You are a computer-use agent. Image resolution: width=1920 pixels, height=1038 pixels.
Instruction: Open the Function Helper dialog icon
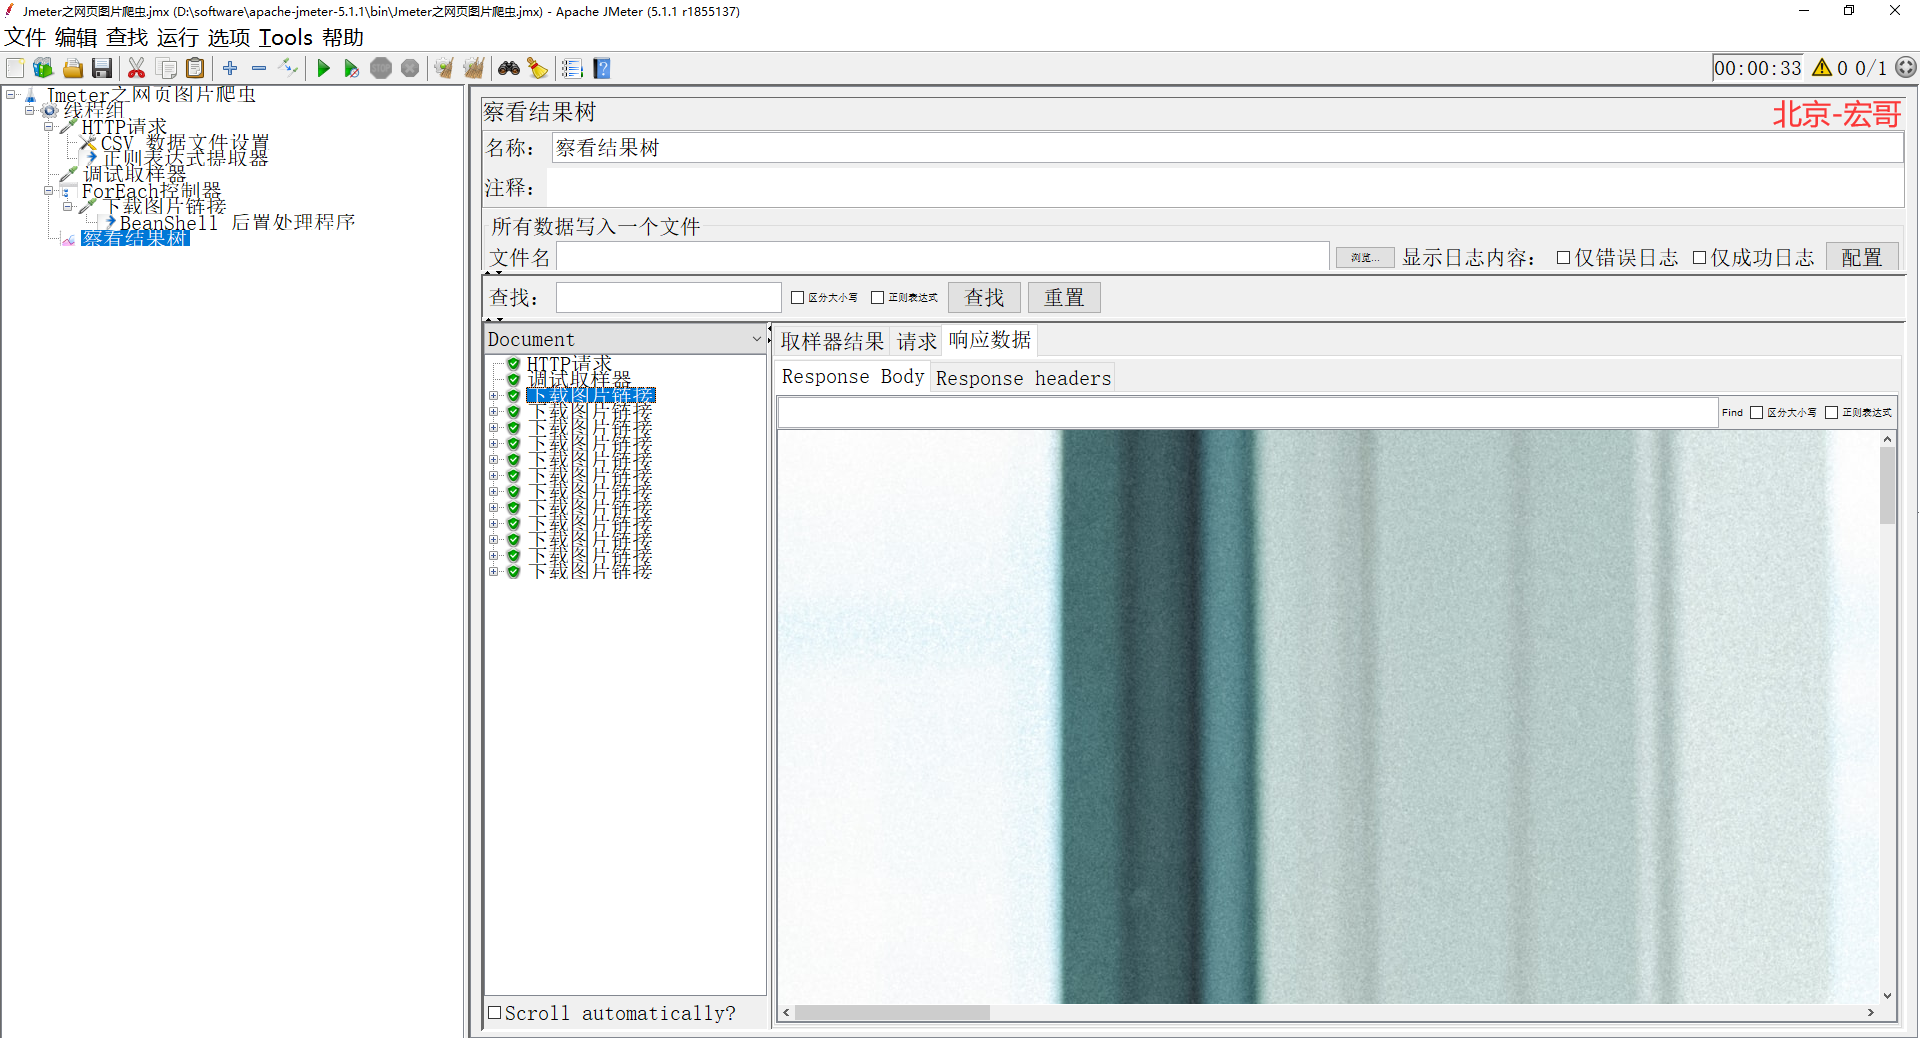[x=572, y=68]
